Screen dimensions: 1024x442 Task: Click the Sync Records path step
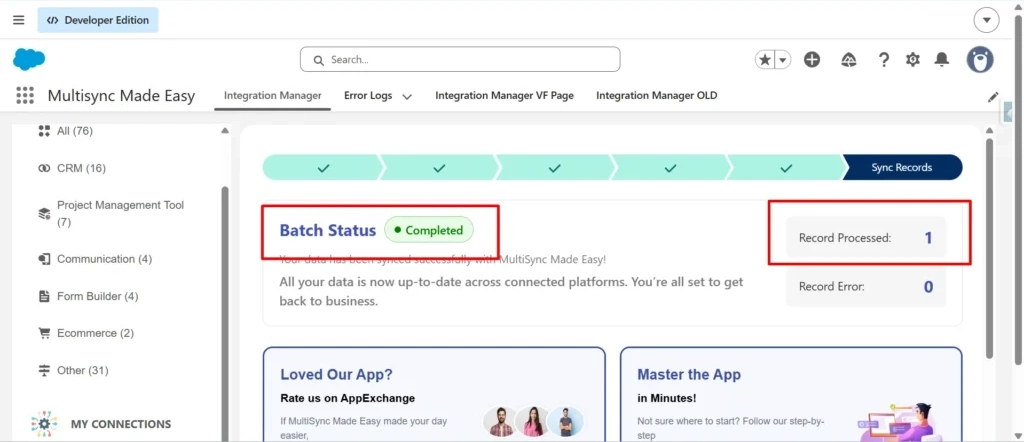pyautogui.click(x=902, y=168)
